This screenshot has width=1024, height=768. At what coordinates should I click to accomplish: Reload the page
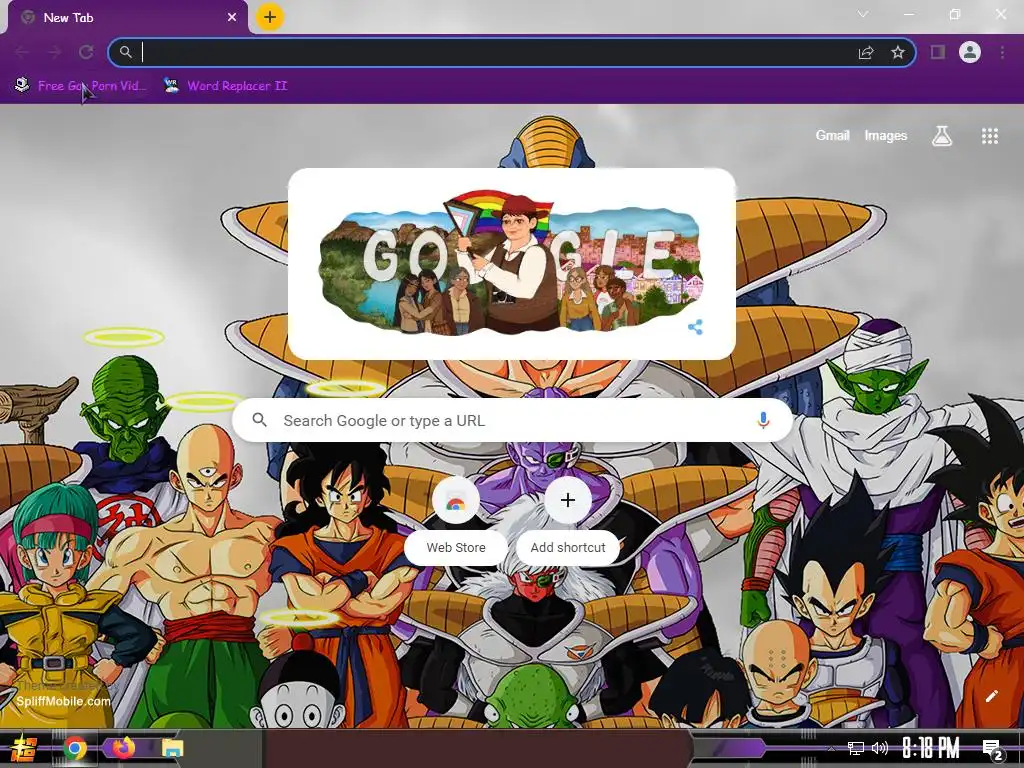click(86, 52)
